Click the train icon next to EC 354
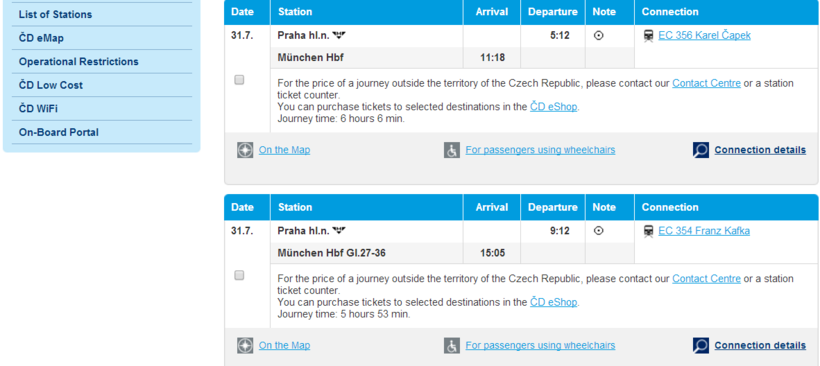 [648, 231]
